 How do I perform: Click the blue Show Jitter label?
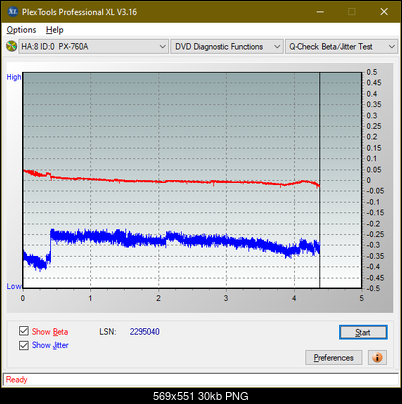pos(50,345)
